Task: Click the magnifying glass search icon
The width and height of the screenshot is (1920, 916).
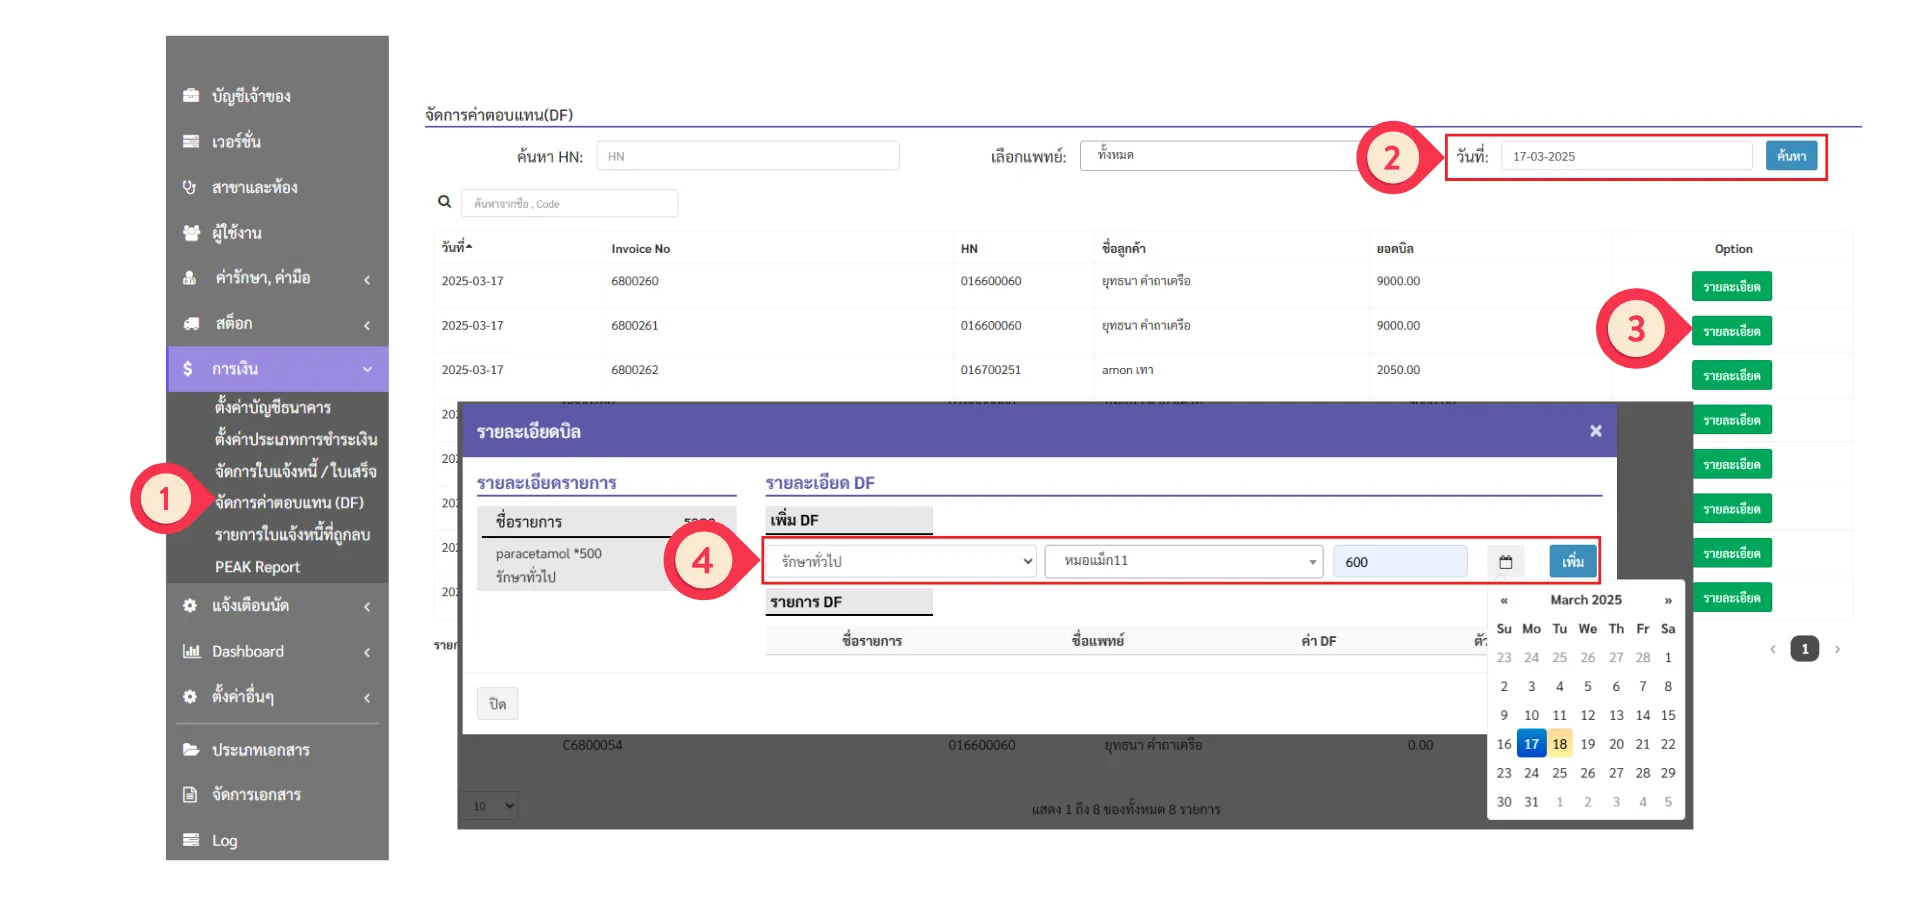Action: pyautogui.click(x=445, y=202)
